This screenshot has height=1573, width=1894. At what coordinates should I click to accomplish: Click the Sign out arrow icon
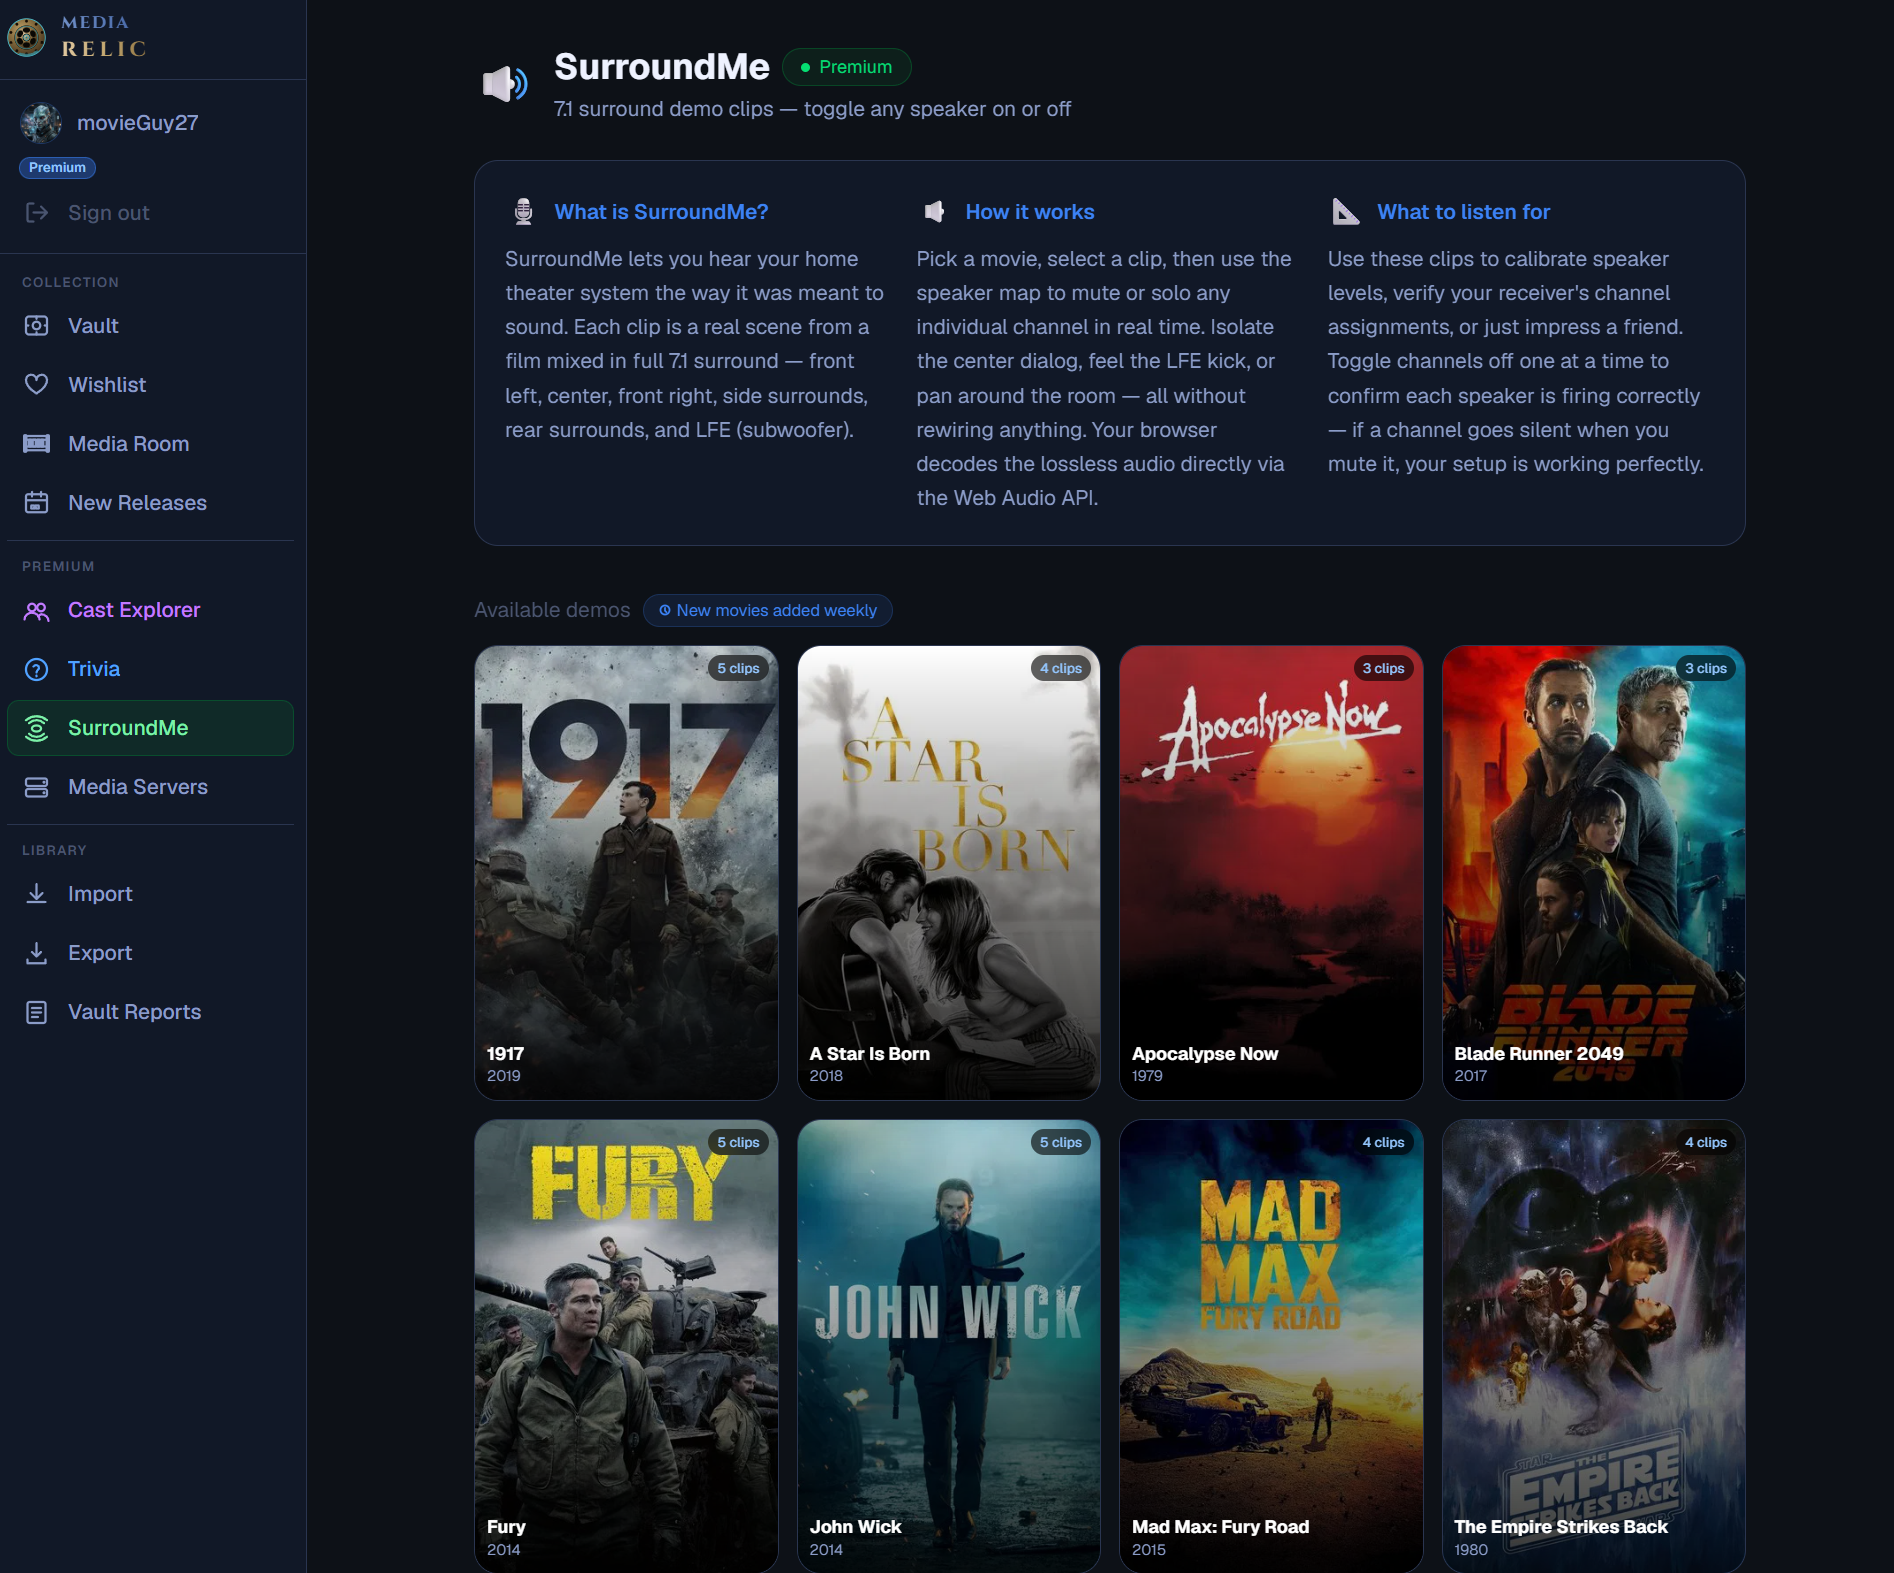(x=37, y=212)
